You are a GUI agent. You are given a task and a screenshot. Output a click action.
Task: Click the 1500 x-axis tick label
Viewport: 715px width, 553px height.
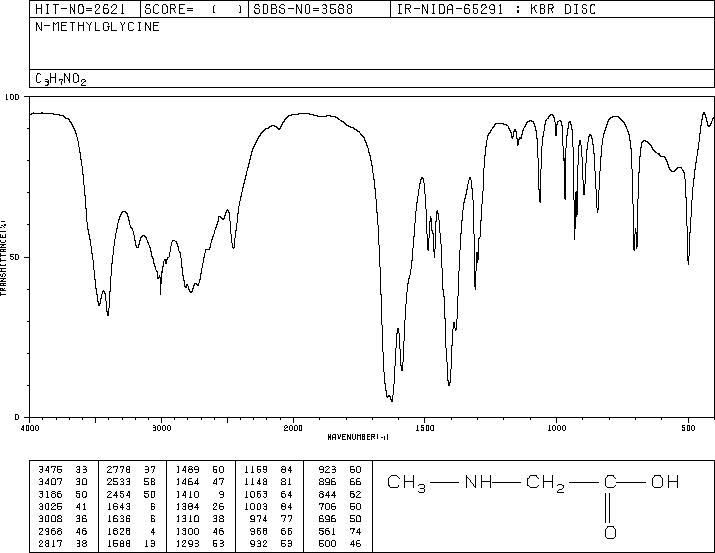pos(425,428)
